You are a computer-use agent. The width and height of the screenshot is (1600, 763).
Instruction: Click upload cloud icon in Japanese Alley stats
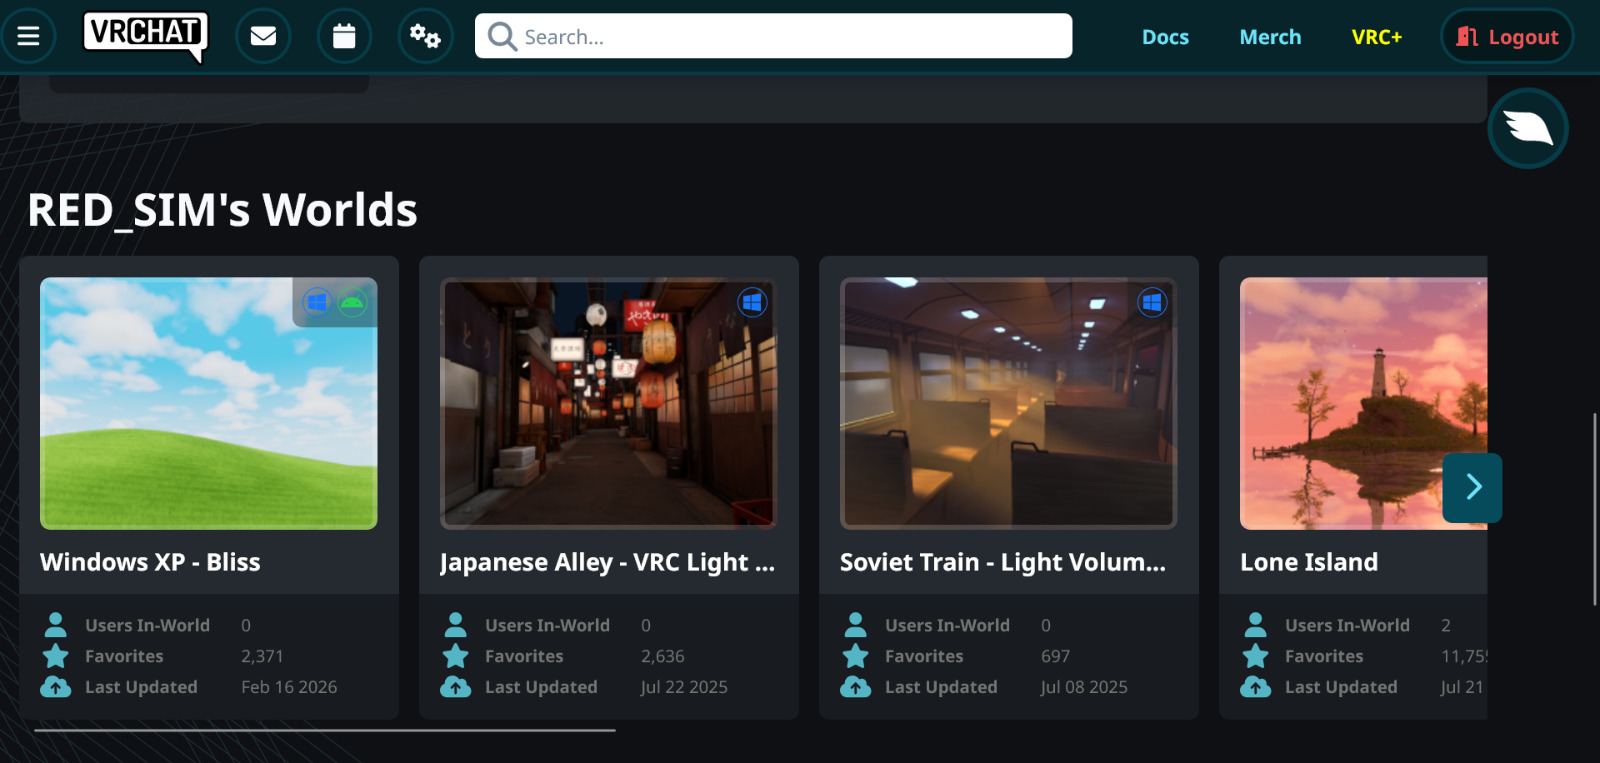456,687
